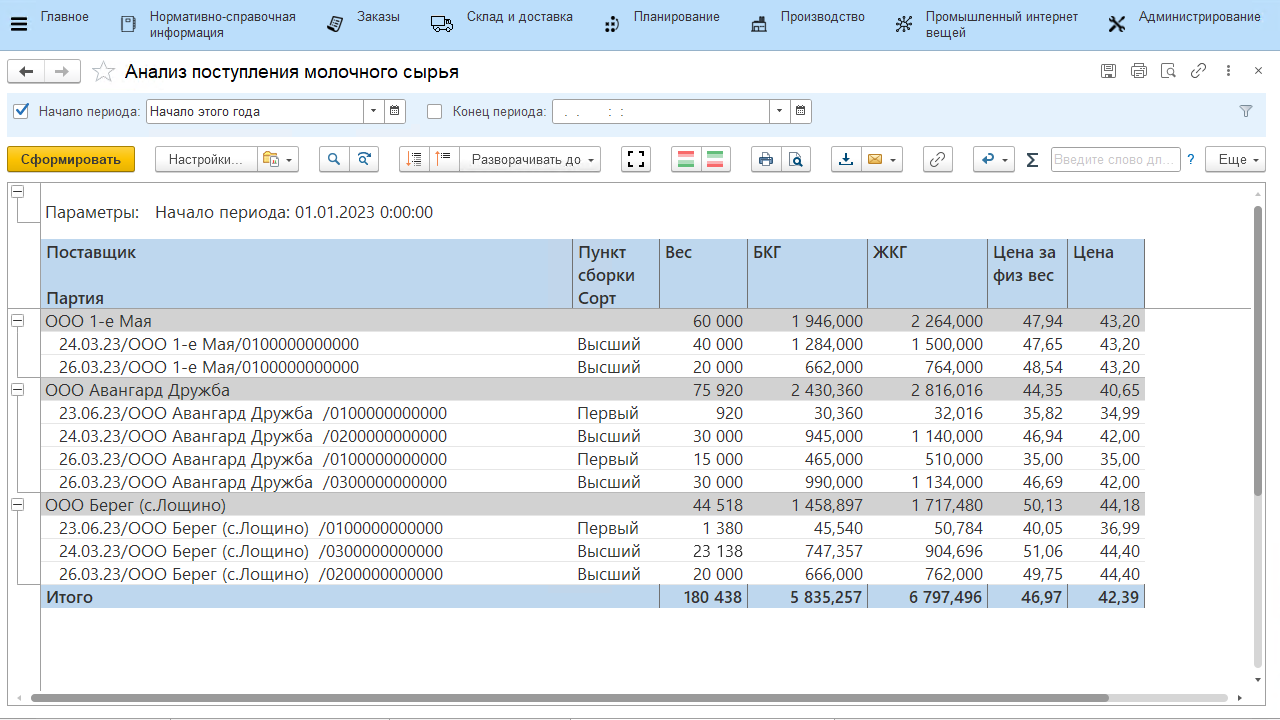Open the Еще dropdown menu
Viewport: 1280px width, 720px height.
[1236, 159]
